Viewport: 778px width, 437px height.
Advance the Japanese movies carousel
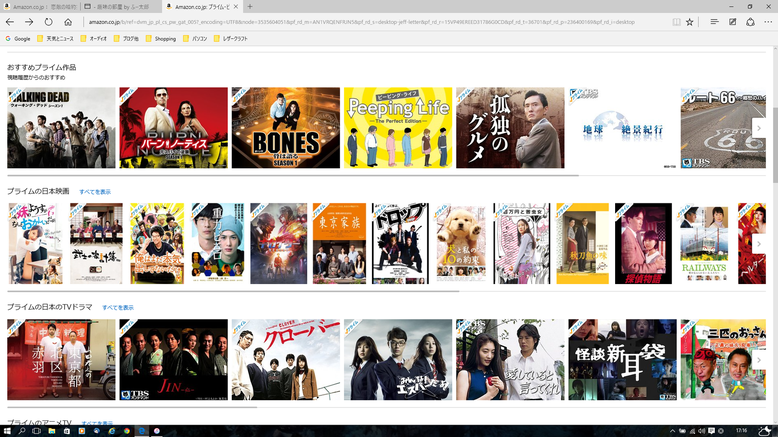point(759,244)
